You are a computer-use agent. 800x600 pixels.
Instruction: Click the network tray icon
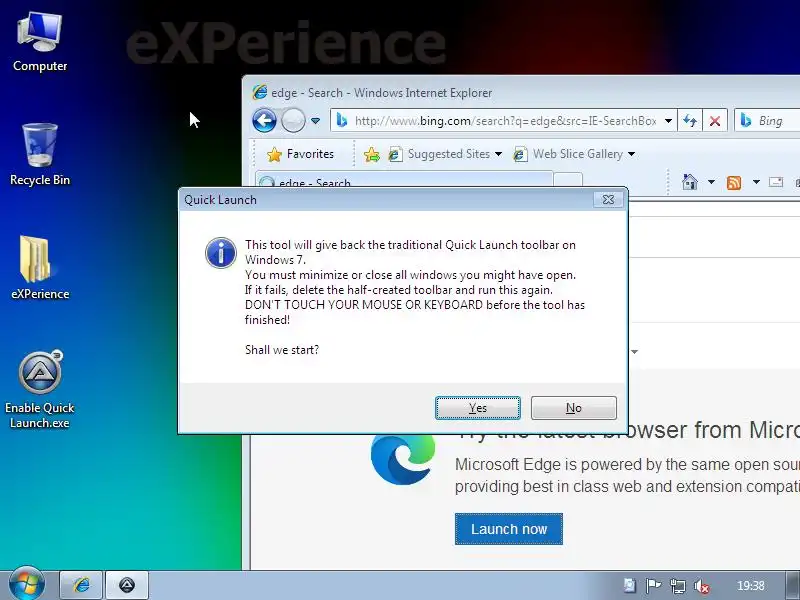point(678,586)
